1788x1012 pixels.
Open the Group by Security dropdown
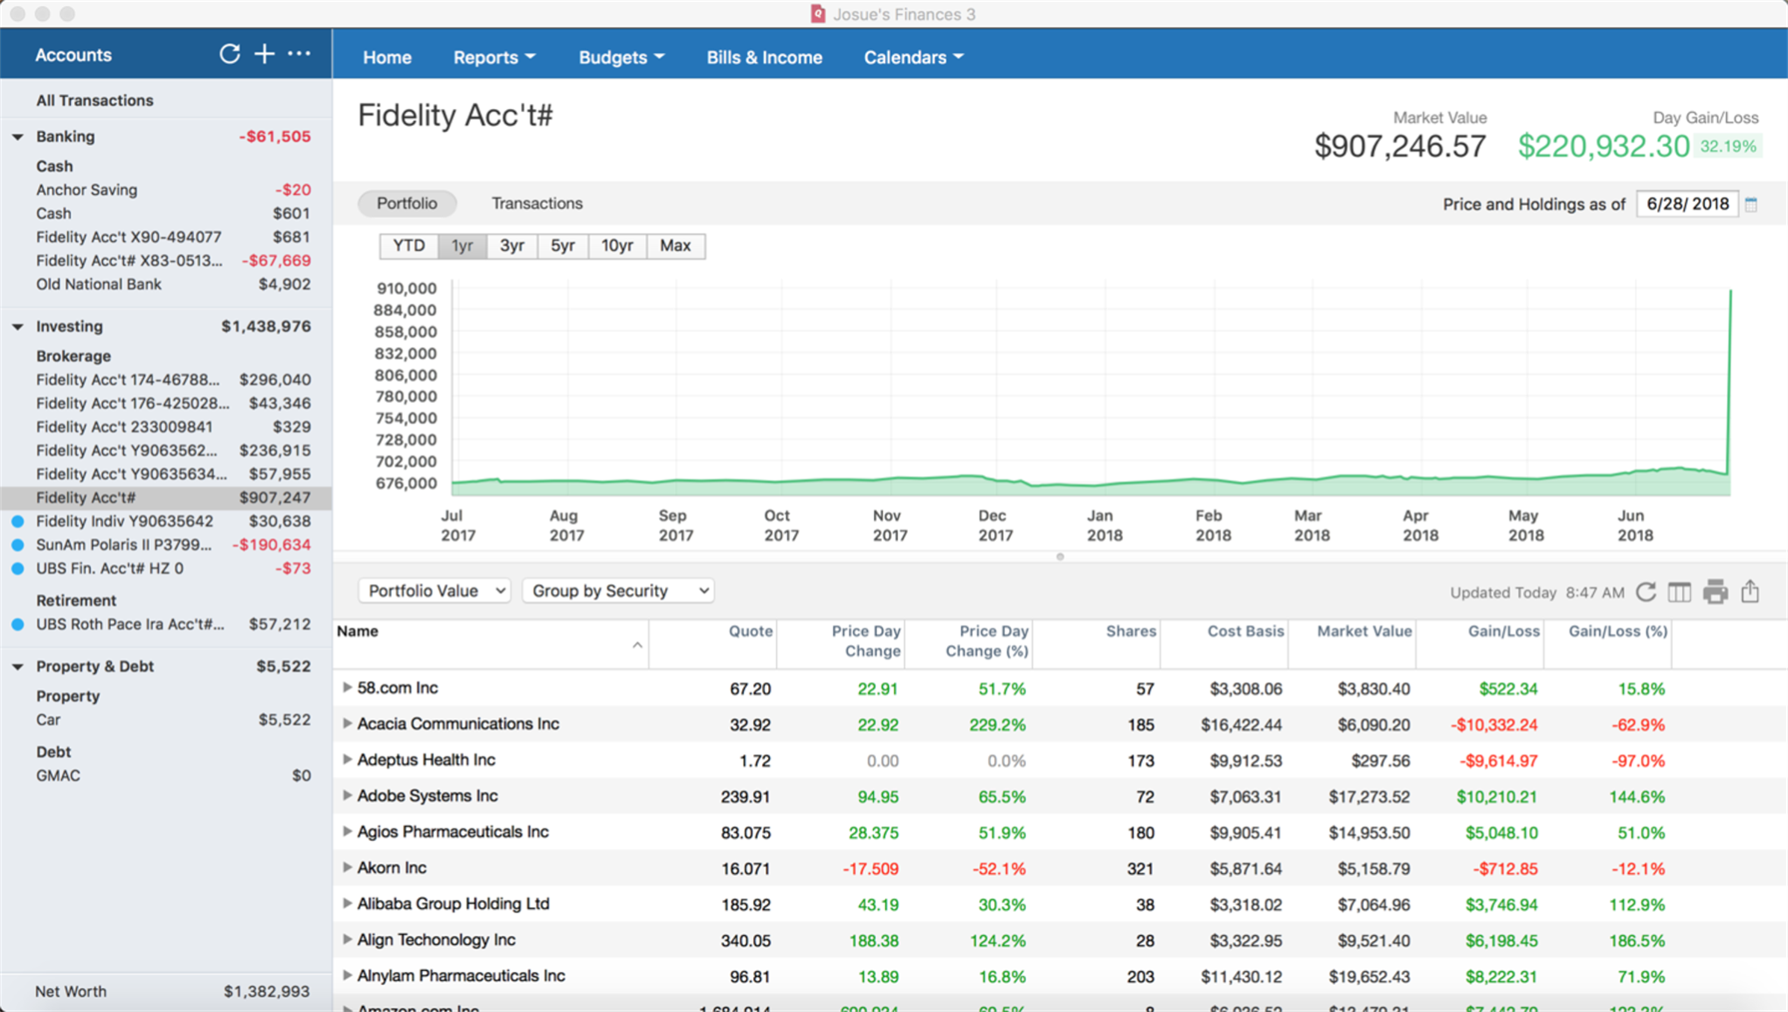pos(619,591)
